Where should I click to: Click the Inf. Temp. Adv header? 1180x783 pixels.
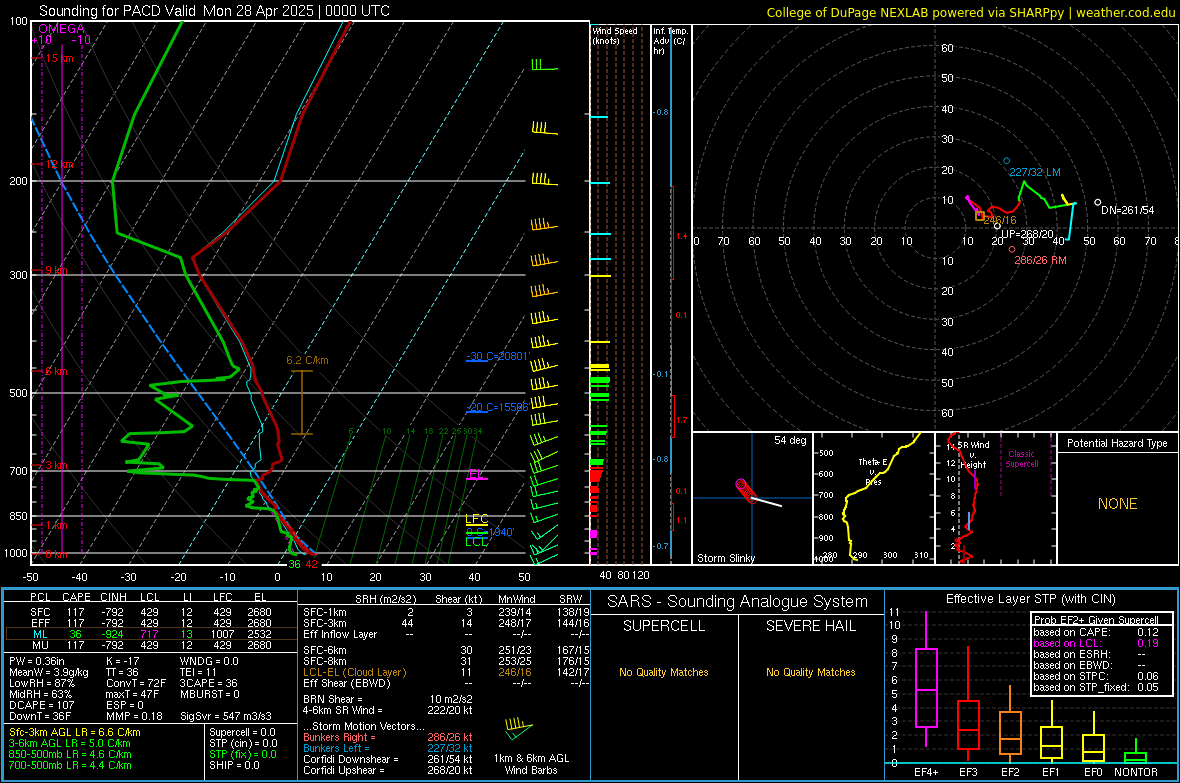[x=670, y=40]
